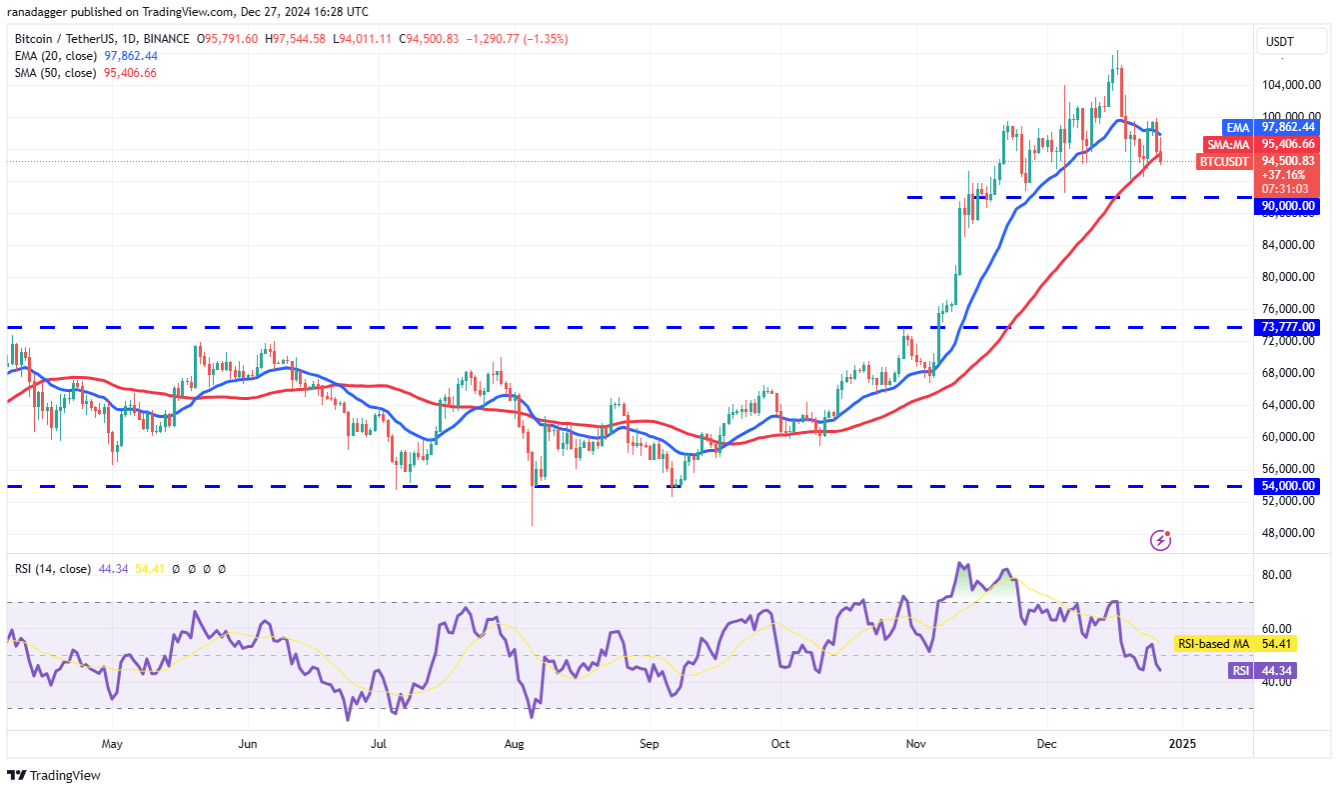Click the BTCUSDT last price tag
1339x793 pixels.
[1225, 160]
